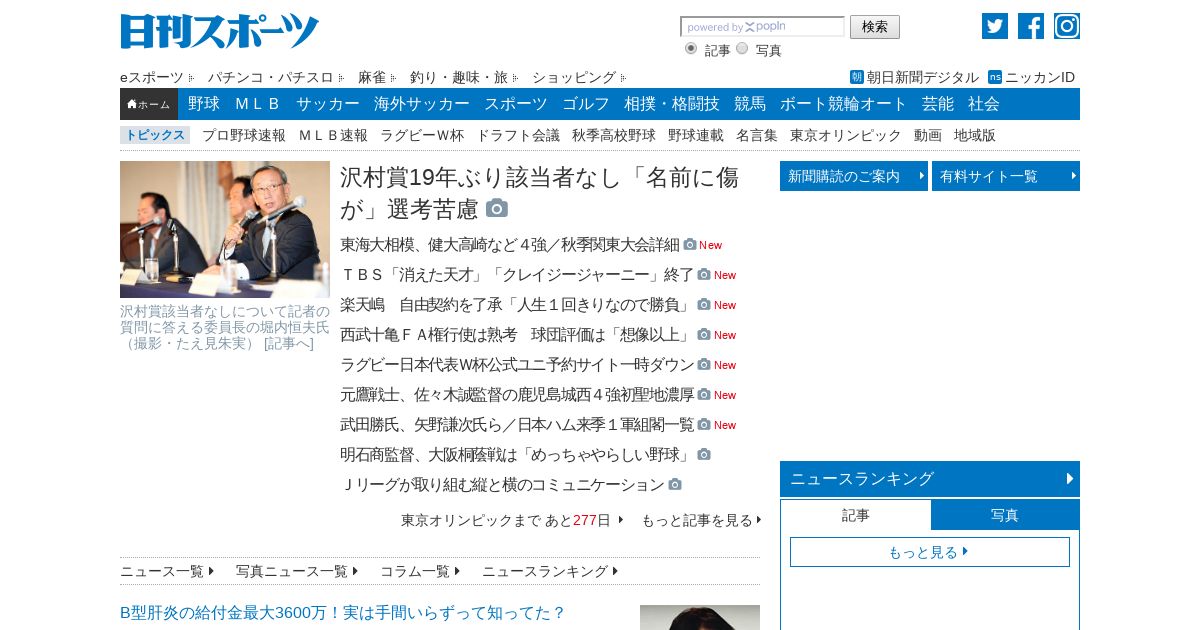Open 有料サイト一覧 button
Viewport: 1200px width, 630px height.
tap(1006, 176)
